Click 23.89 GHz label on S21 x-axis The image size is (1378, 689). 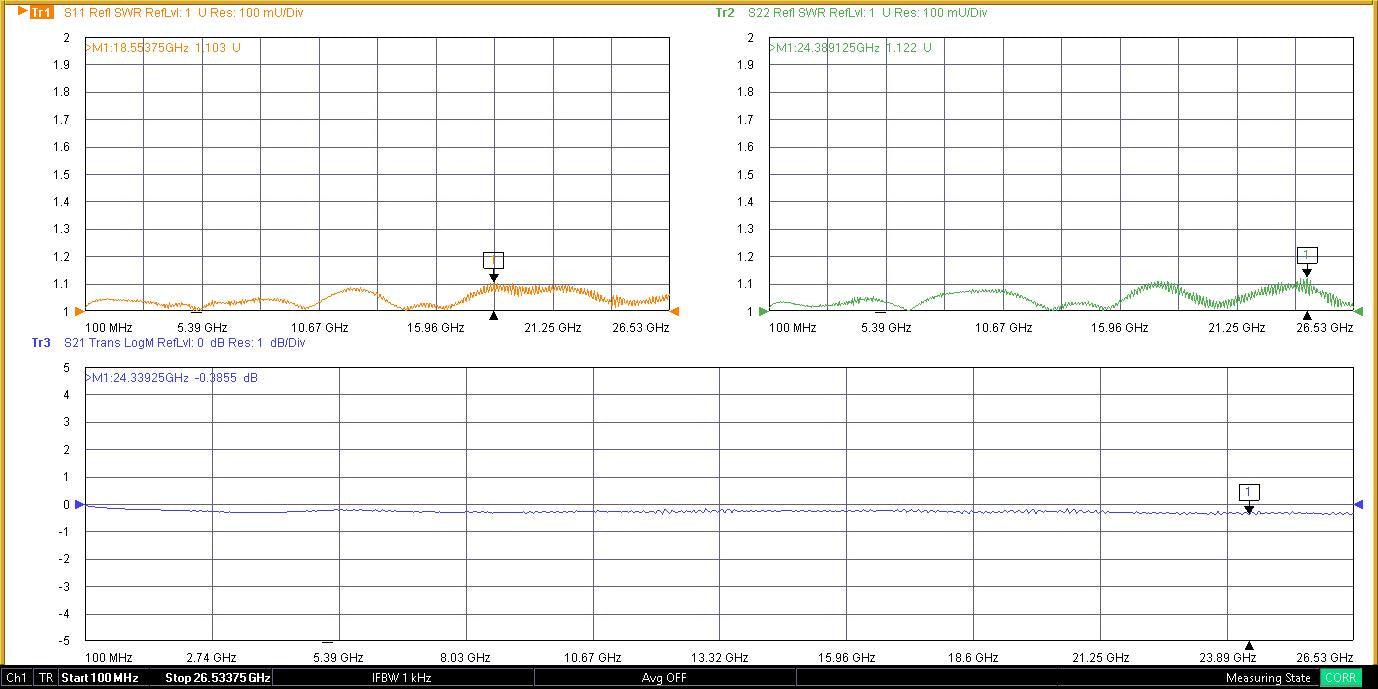pos(1228,657)
